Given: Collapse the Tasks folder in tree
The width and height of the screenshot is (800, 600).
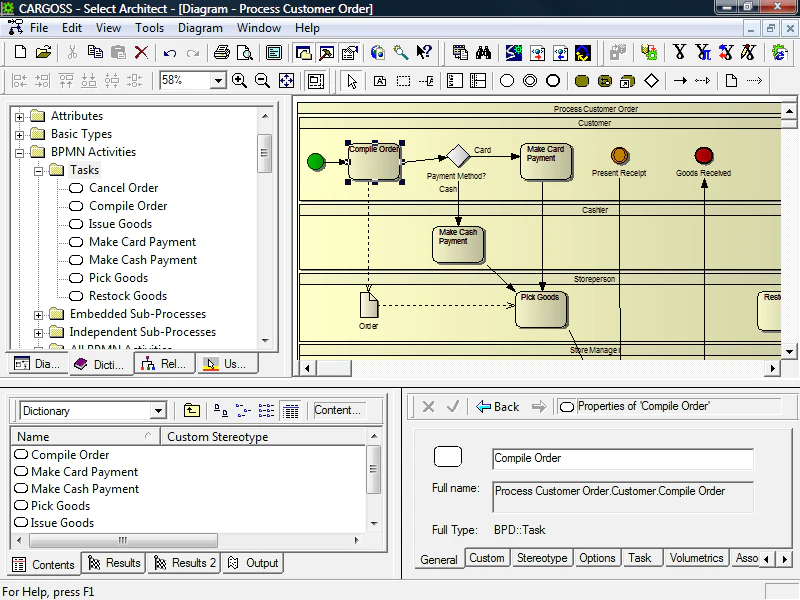Looking at the screenshot, I should (x=38, y=171).
